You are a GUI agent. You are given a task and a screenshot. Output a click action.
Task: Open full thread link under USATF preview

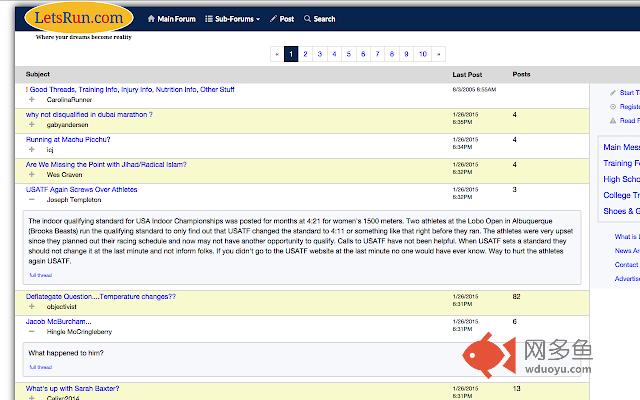tap(41, 275)
